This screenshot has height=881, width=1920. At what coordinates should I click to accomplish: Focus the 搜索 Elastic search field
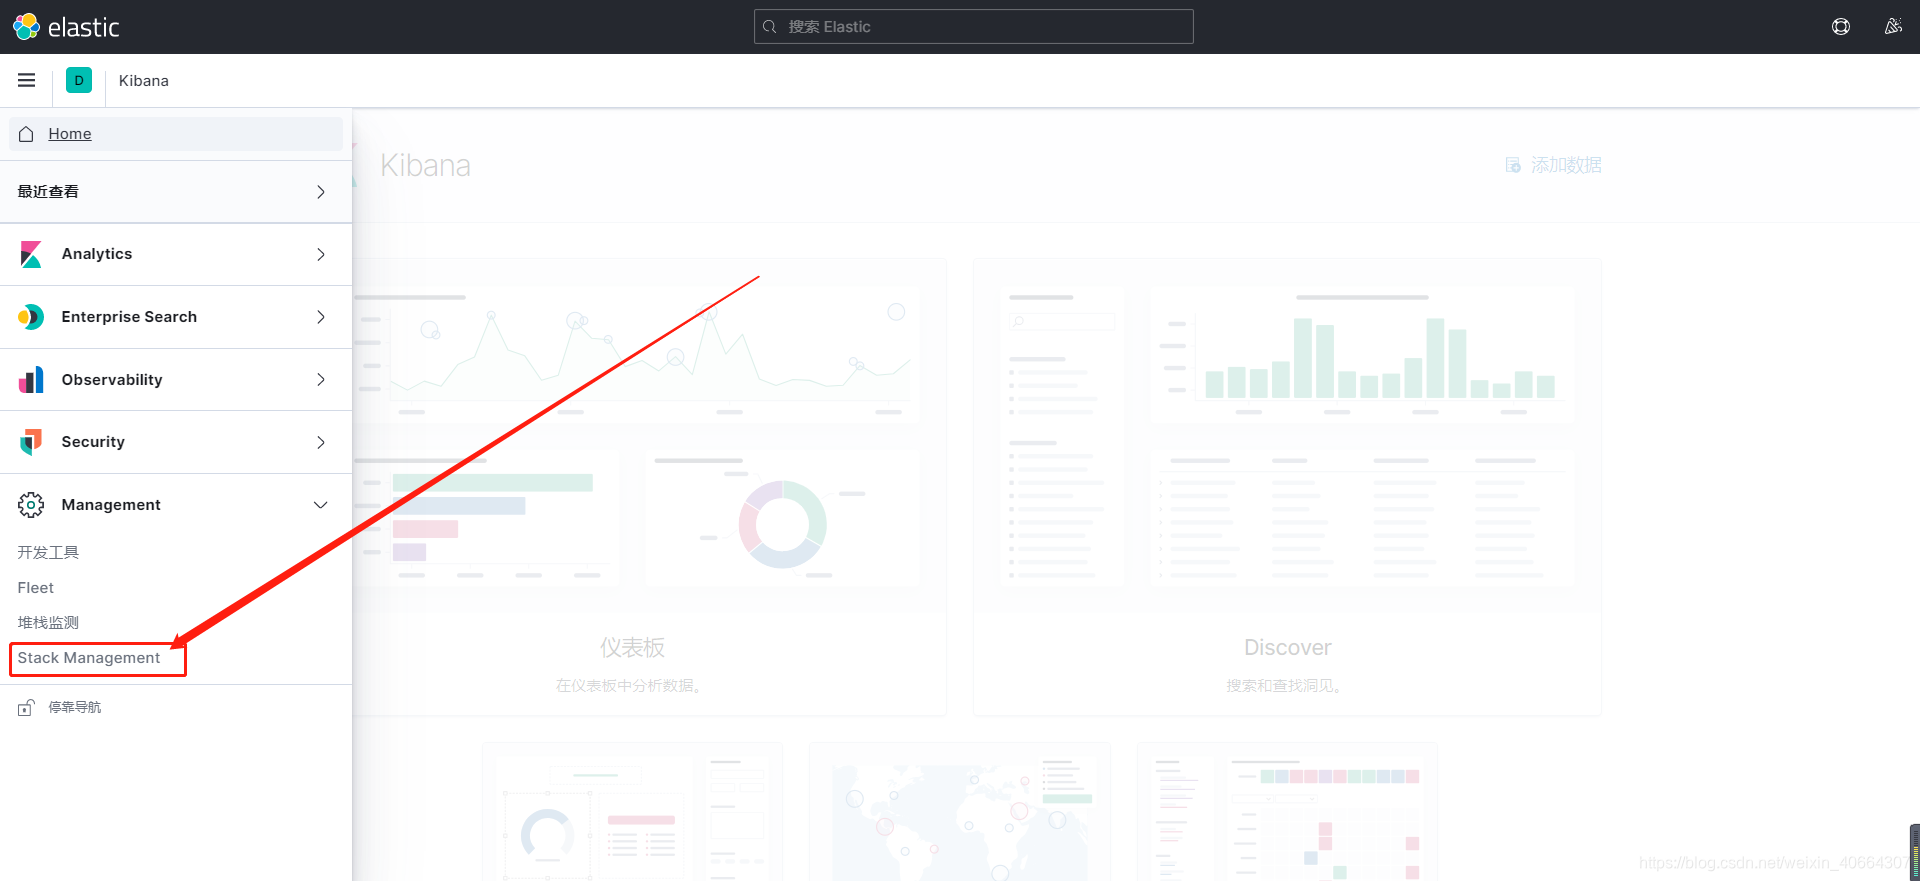(x=973, y=27)
